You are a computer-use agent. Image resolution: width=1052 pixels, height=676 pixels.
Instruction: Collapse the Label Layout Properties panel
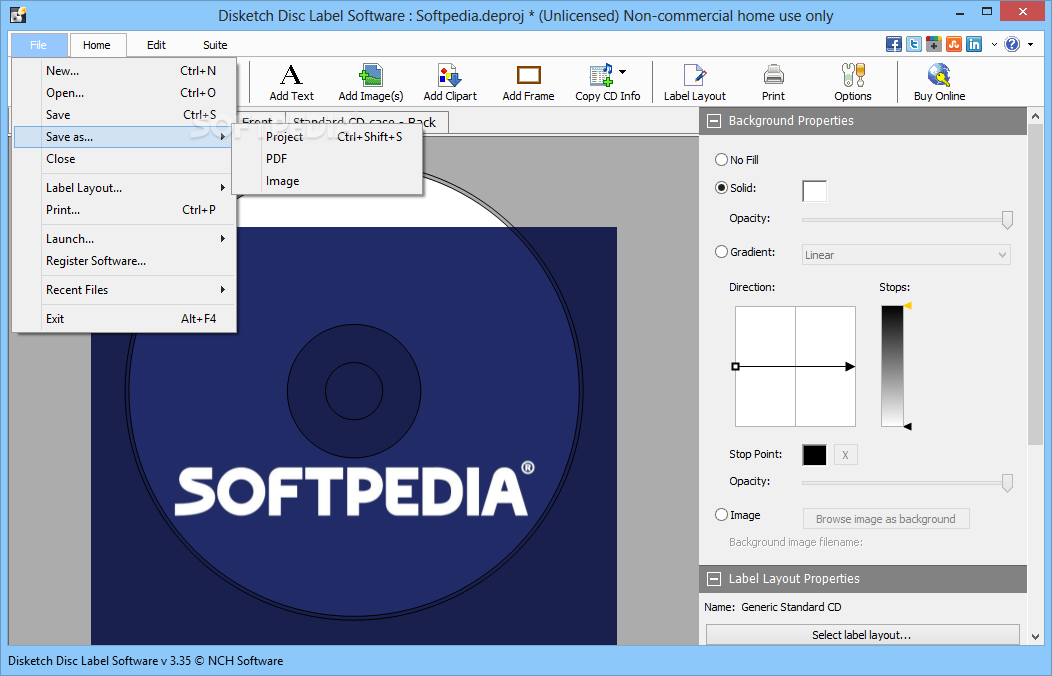coord(715,579)
